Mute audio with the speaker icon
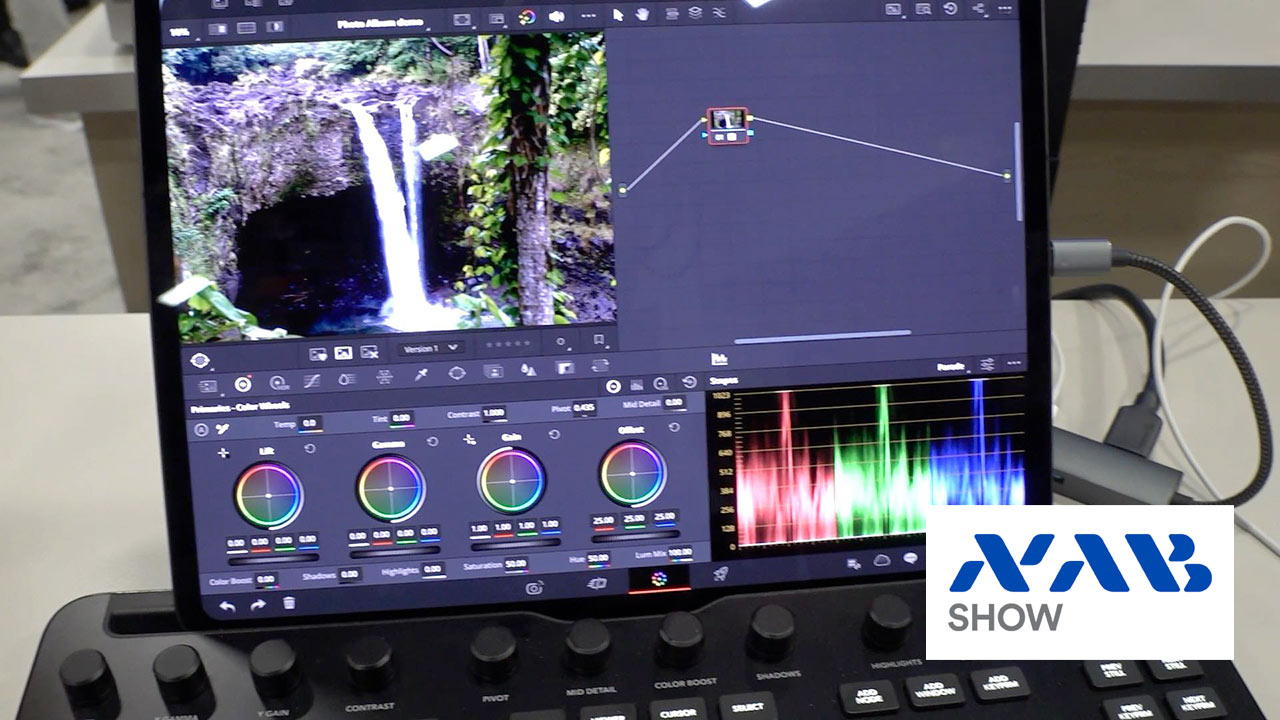 pyautogui.click(x=557, y=17)
